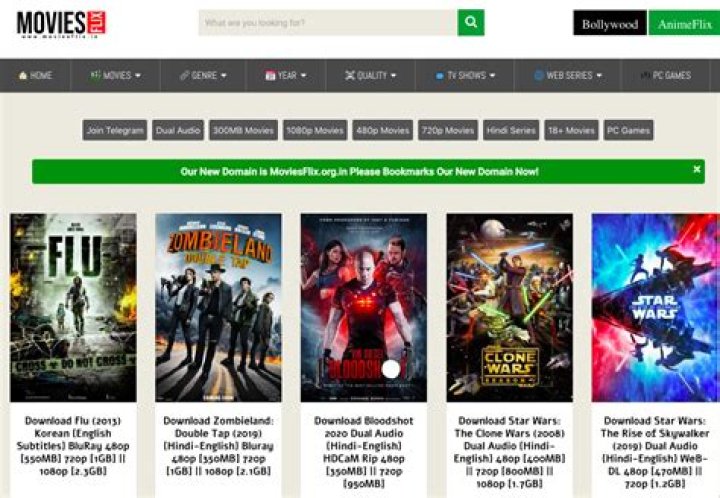This screenshot has height=498, width=720.
Task: Open the YEAR menu
Action: (x=286, y=75)
